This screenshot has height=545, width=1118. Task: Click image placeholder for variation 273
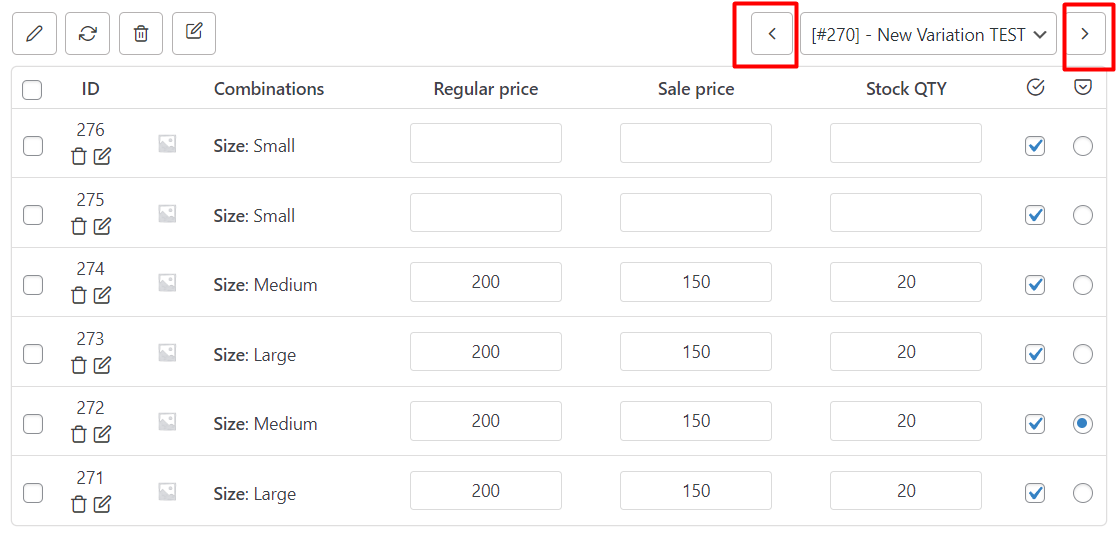point(167,352)
